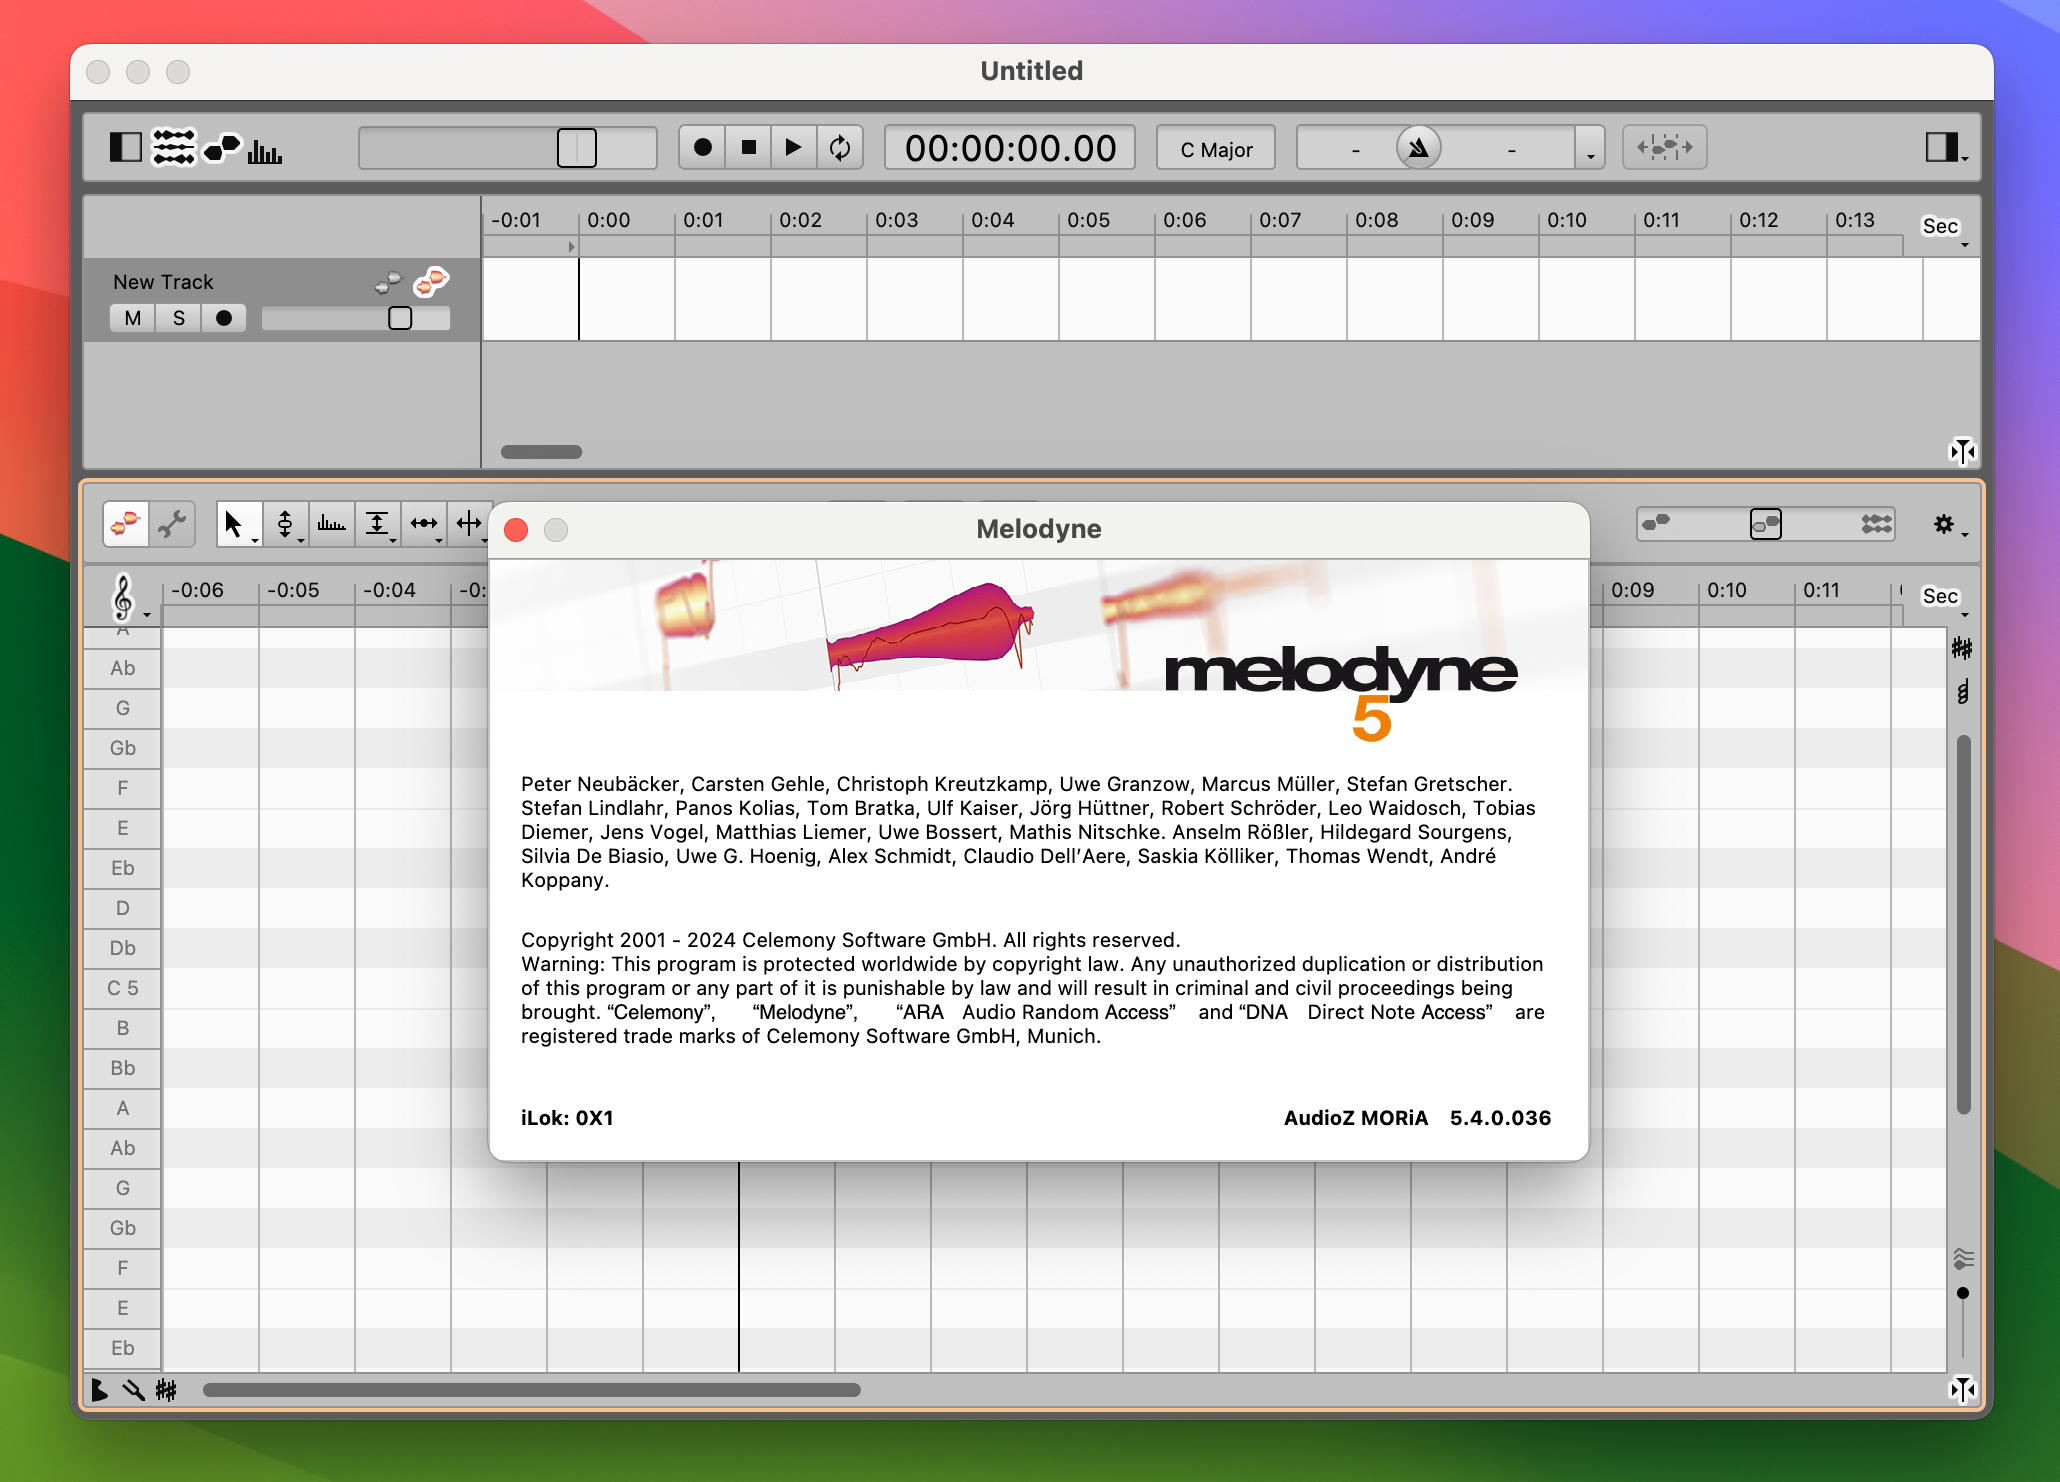Close the Melodyne about dialog
The height and width of the screenshot is (1482, 2060).
(516, 530)
